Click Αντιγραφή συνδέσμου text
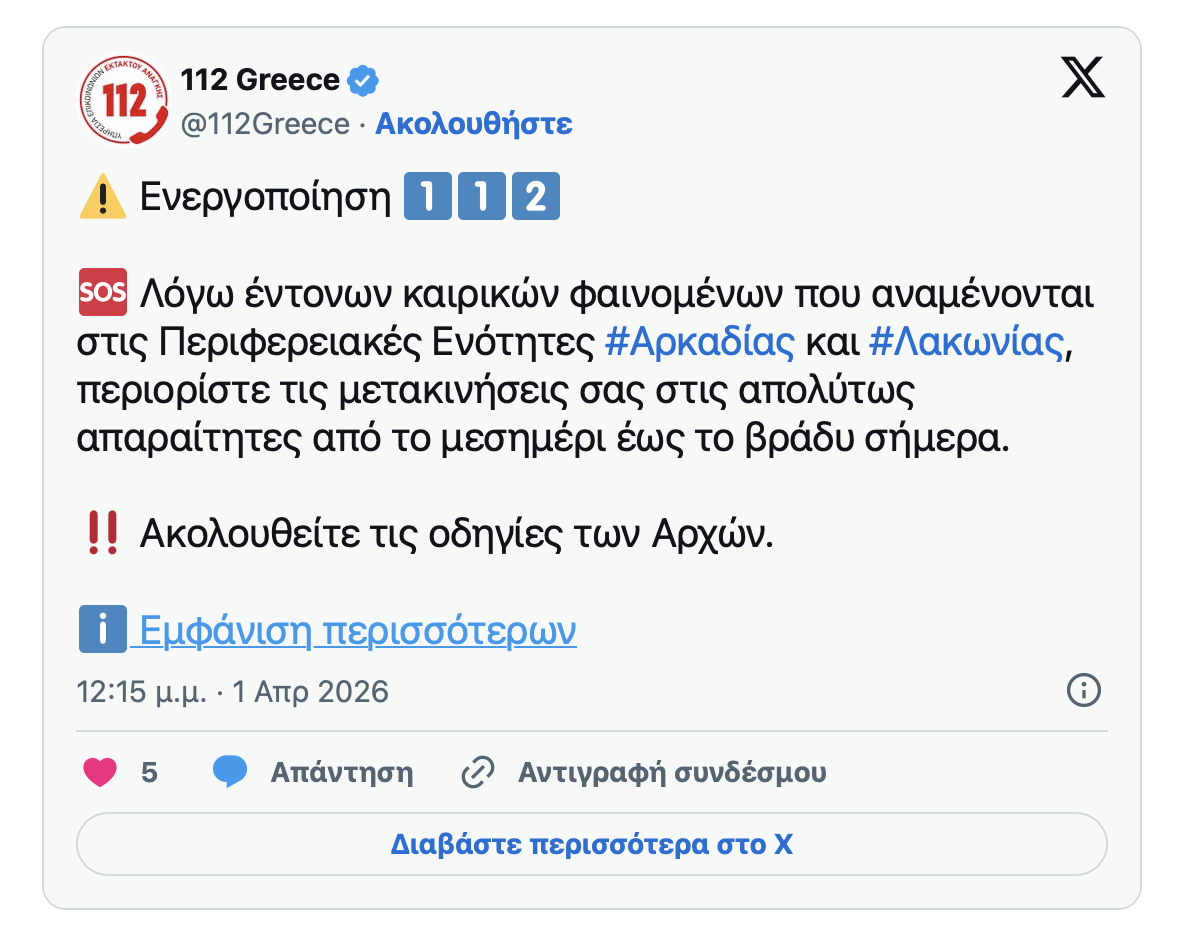The height and width of the screenshot is (942, 1190). click(x=671, y=772)
